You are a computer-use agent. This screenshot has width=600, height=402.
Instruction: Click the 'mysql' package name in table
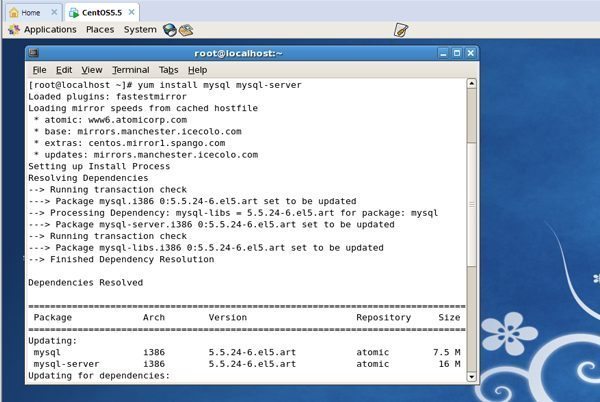click(x=47, y=352)
